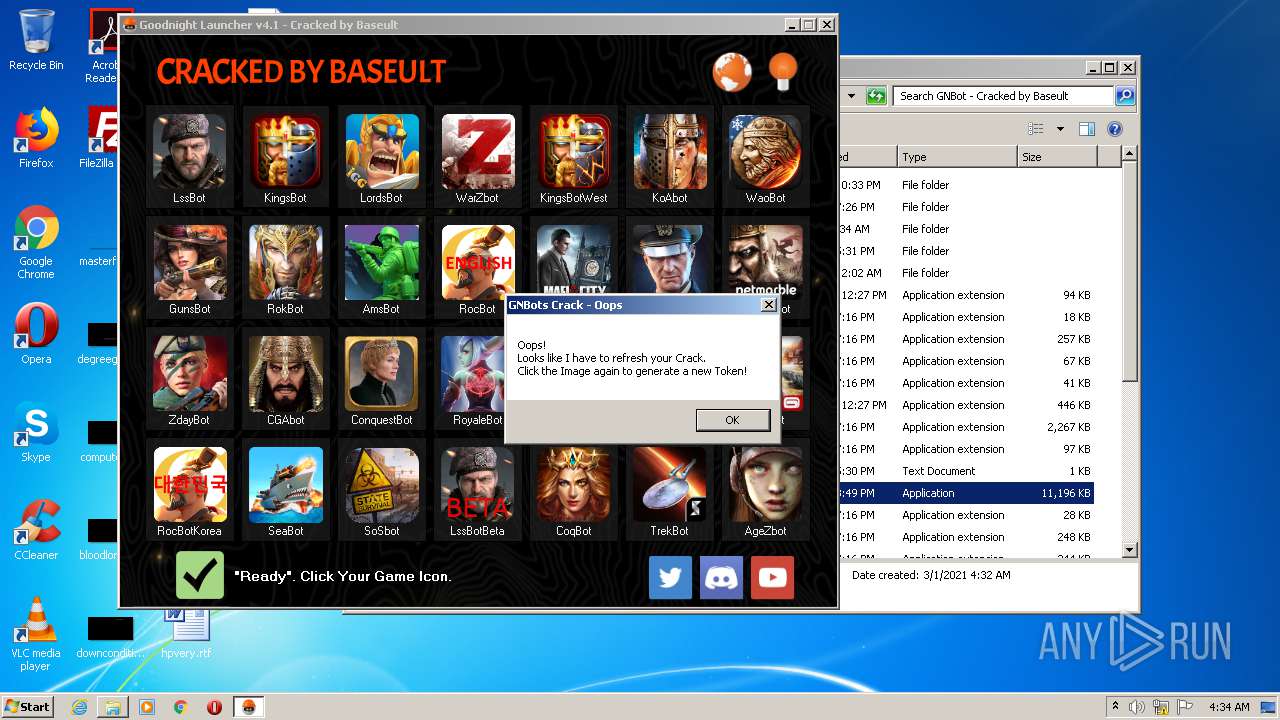Click the taskbar clock 4:34 AM
Screen dimensions: 1280x720
tap(1229, 707)
